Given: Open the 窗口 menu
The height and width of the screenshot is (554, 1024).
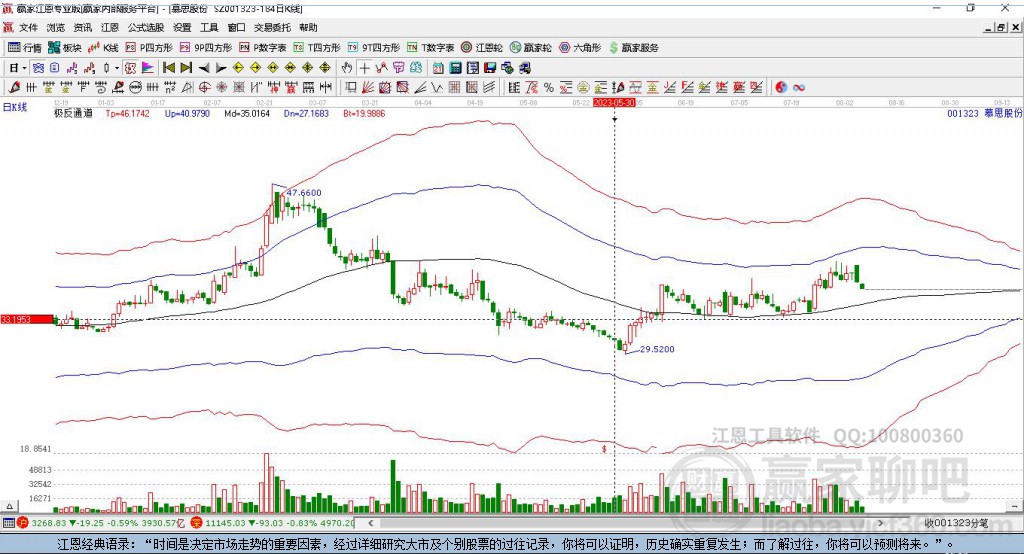Looking at the screenshot, I should (236, 27).
